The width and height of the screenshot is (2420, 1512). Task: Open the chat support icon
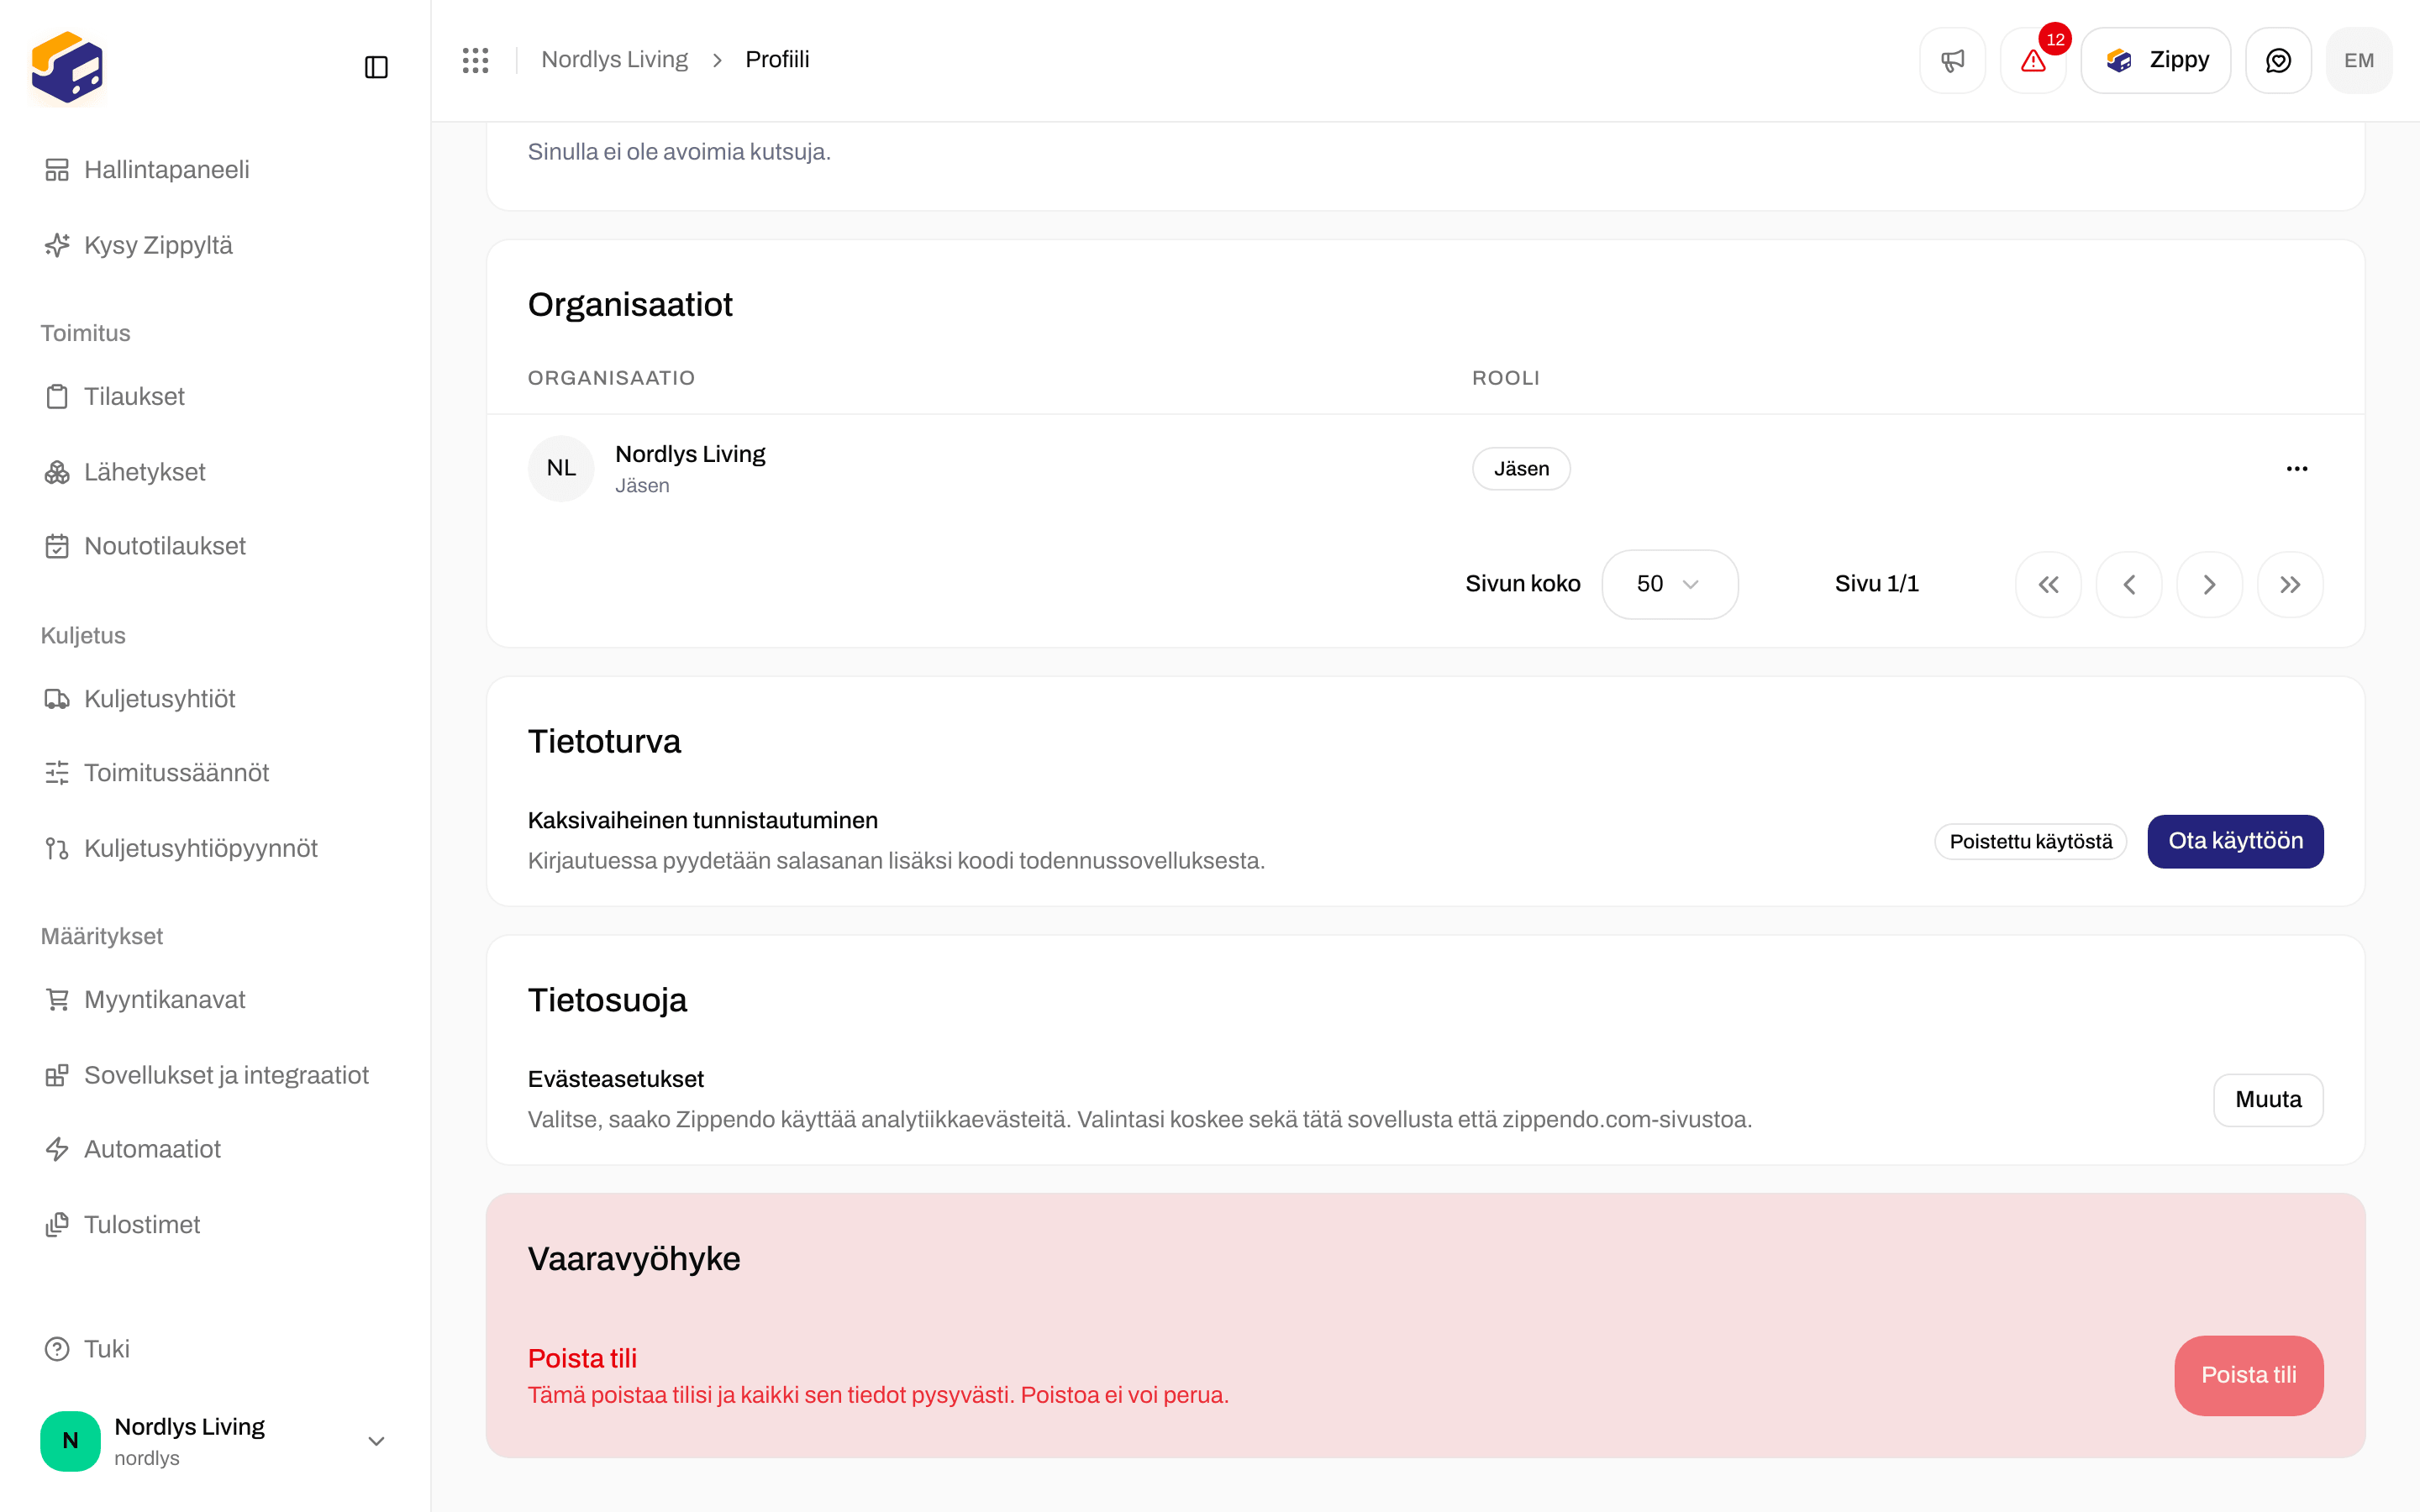2278,61
